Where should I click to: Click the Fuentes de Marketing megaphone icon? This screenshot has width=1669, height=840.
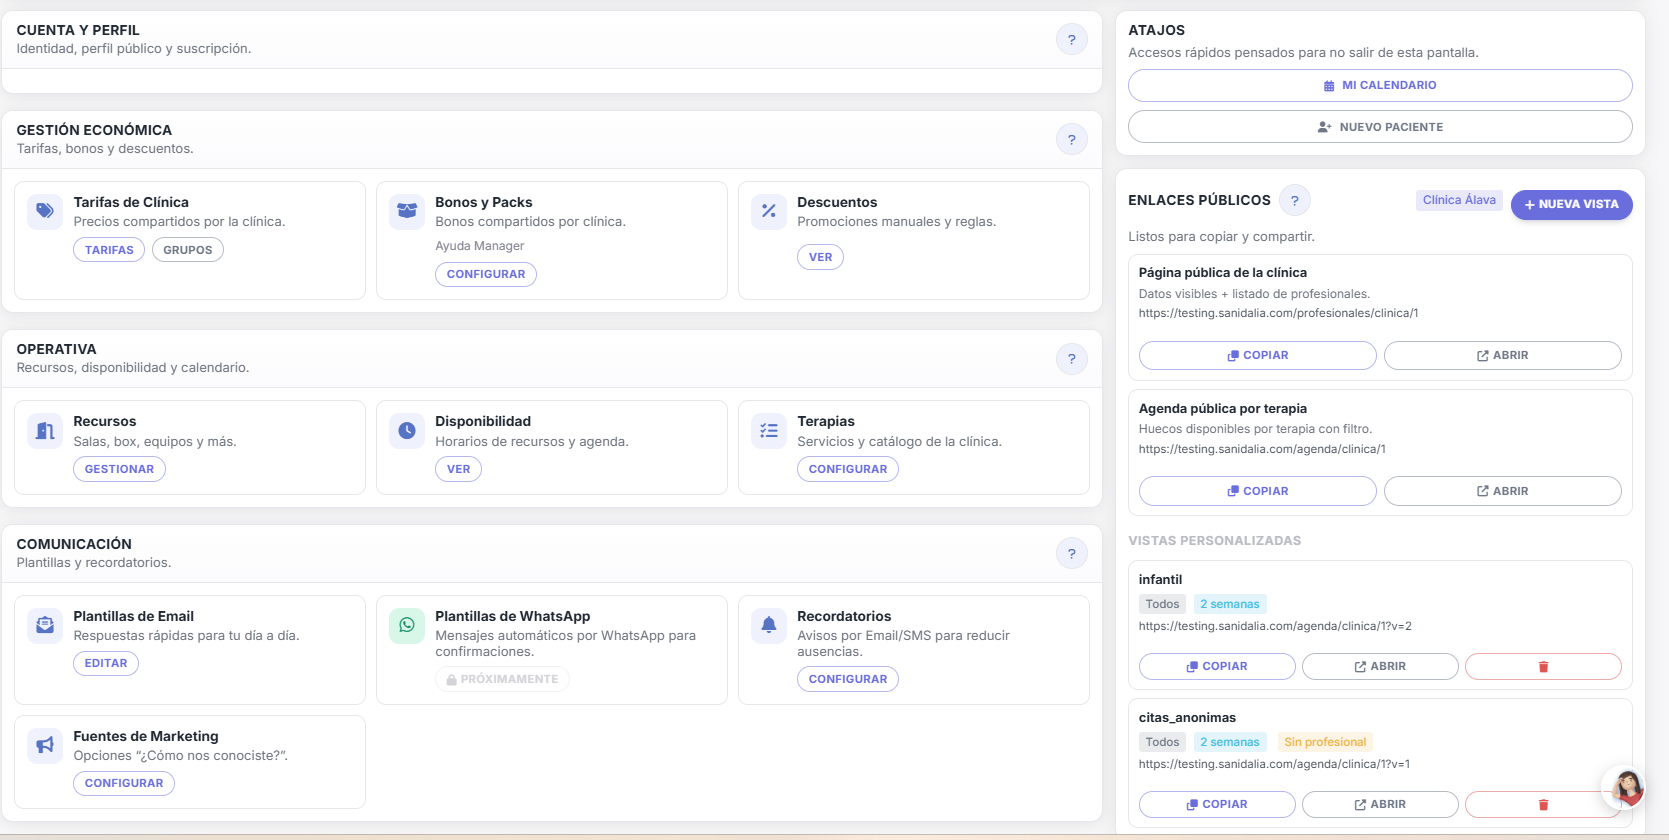point(45,745)
